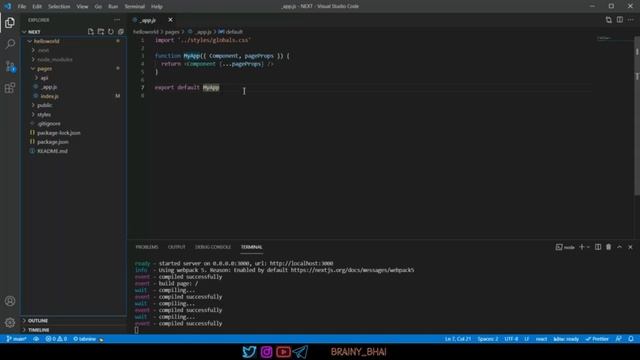This screenshot has height=360, width=640.
Task: Click the feedback icon in status bar
Action: 619,339
